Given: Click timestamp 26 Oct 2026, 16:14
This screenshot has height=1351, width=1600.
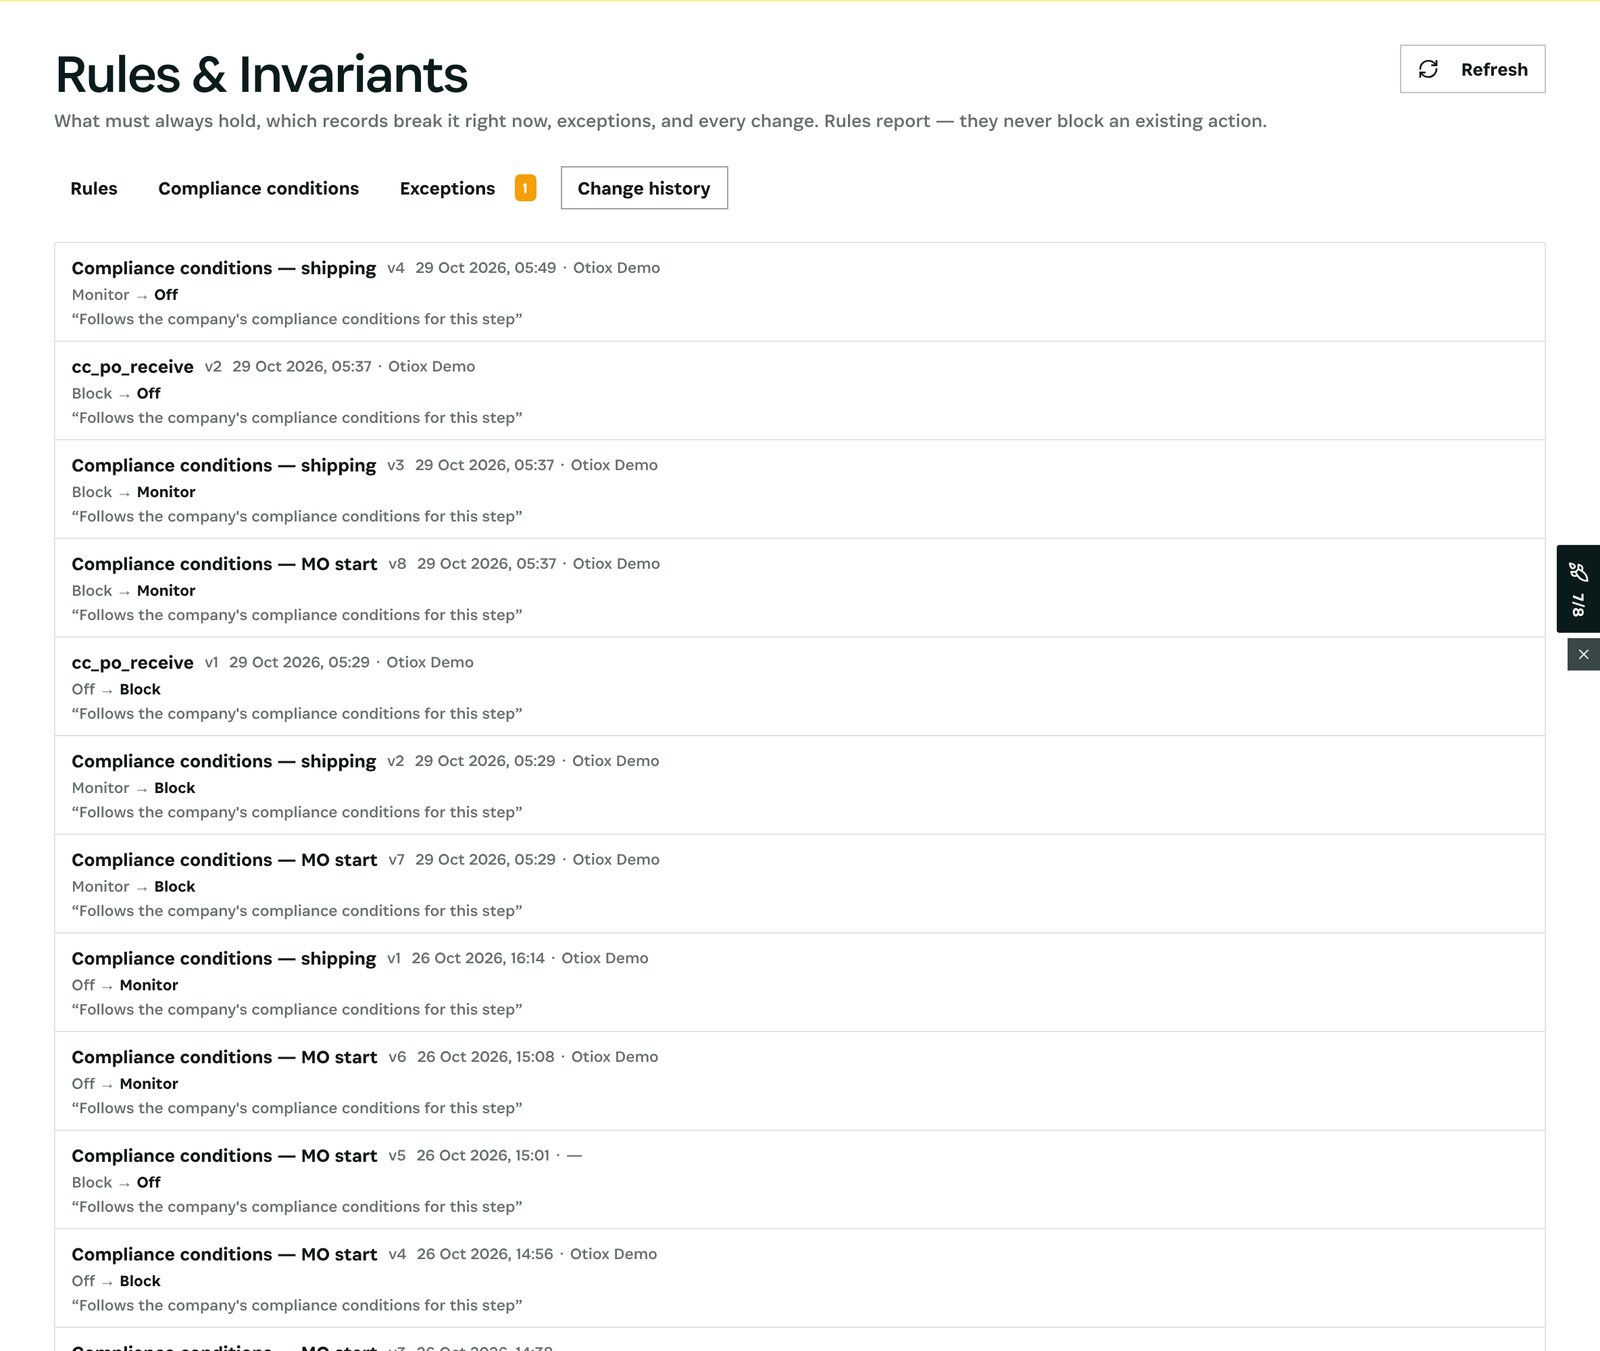Looking at the screenshot, I should click(x=478, y=958).
